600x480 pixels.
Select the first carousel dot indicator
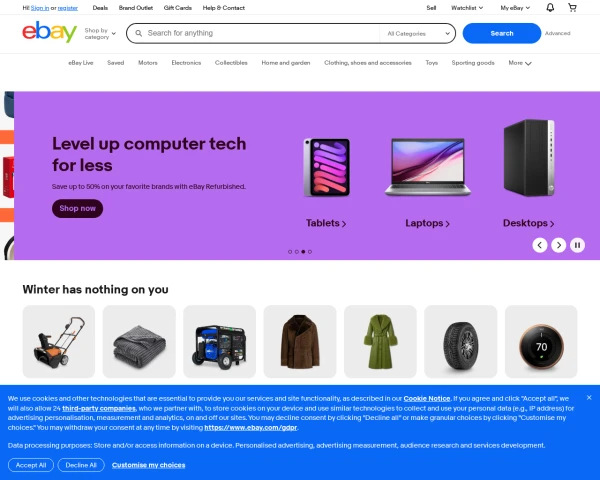tap(290, 252)
